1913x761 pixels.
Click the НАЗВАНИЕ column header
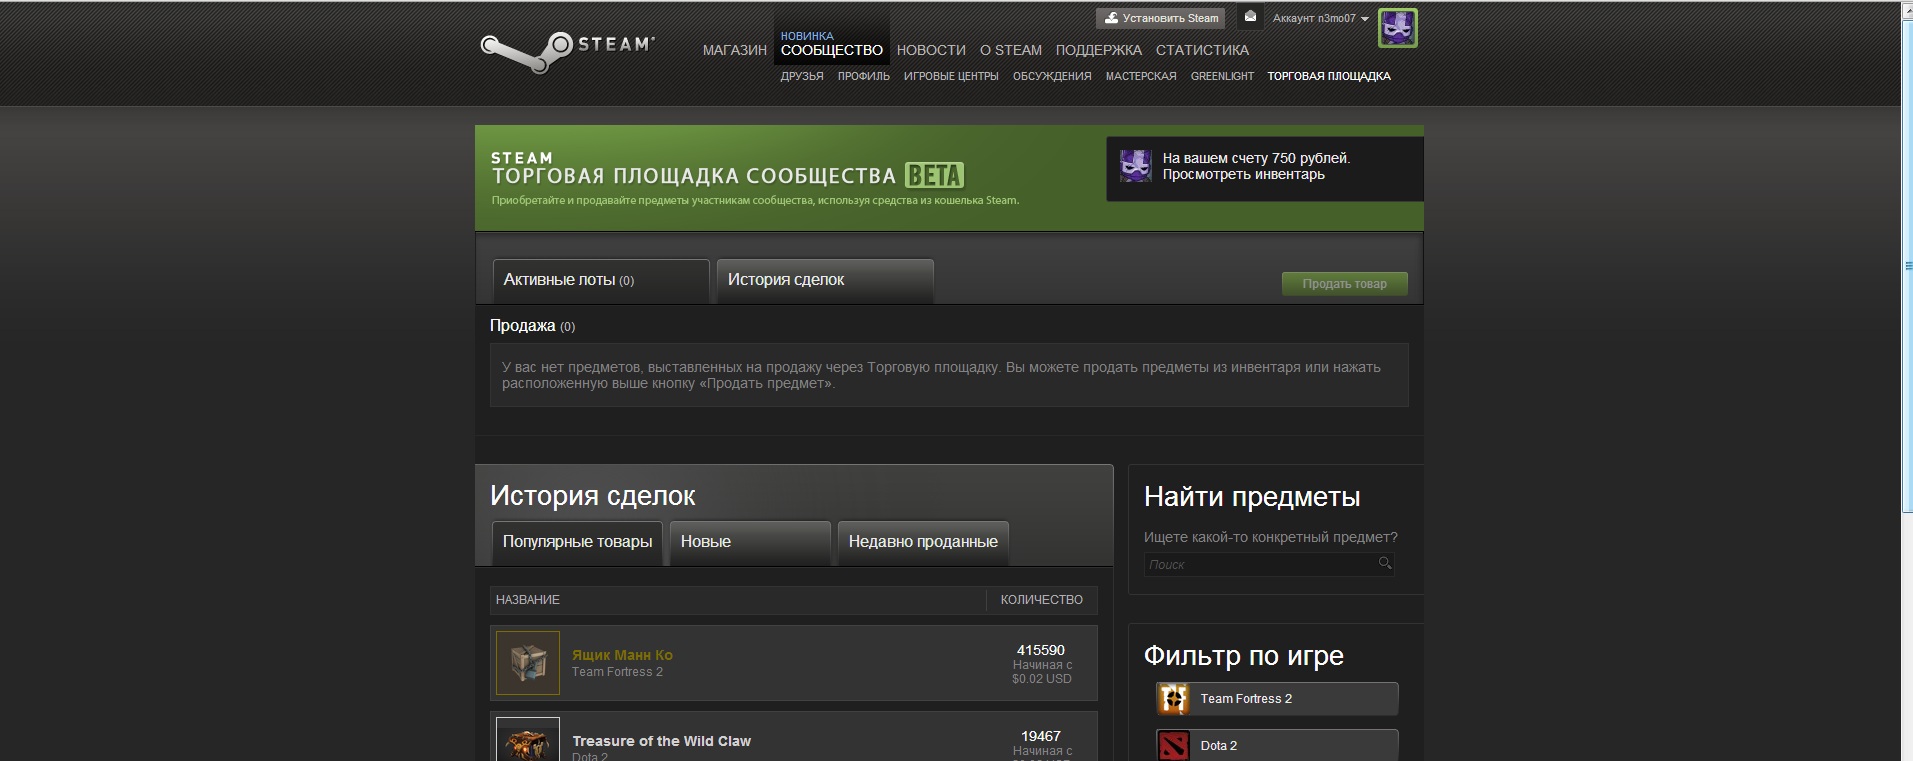[x=528, y=600]
